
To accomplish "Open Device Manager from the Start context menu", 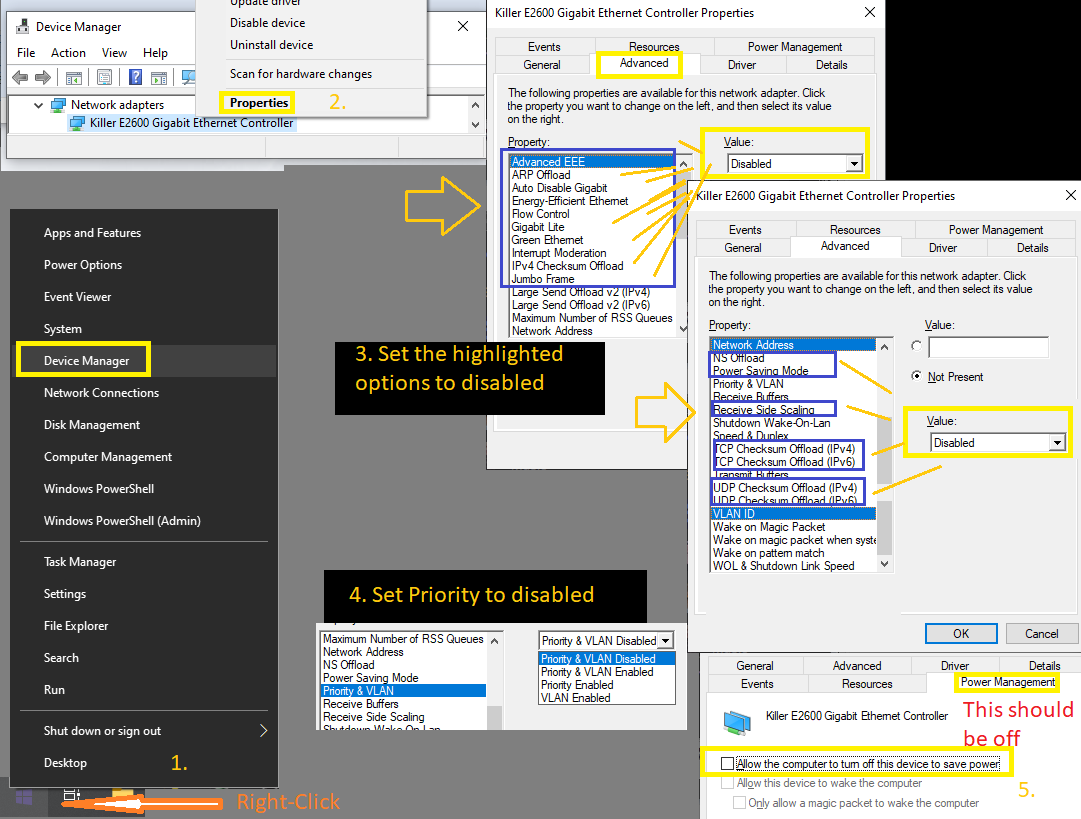I will tap(86, 361).
